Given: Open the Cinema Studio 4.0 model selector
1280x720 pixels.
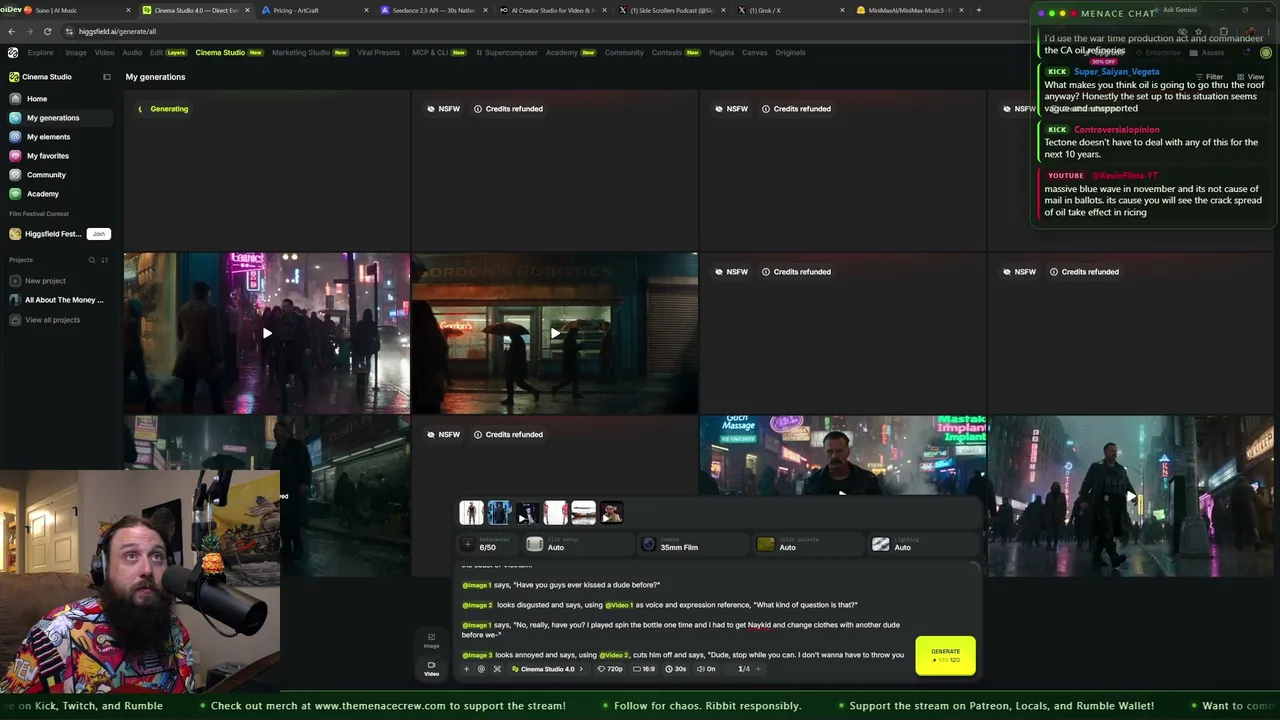Looking at the screenshot, I should tap(547, 669).
